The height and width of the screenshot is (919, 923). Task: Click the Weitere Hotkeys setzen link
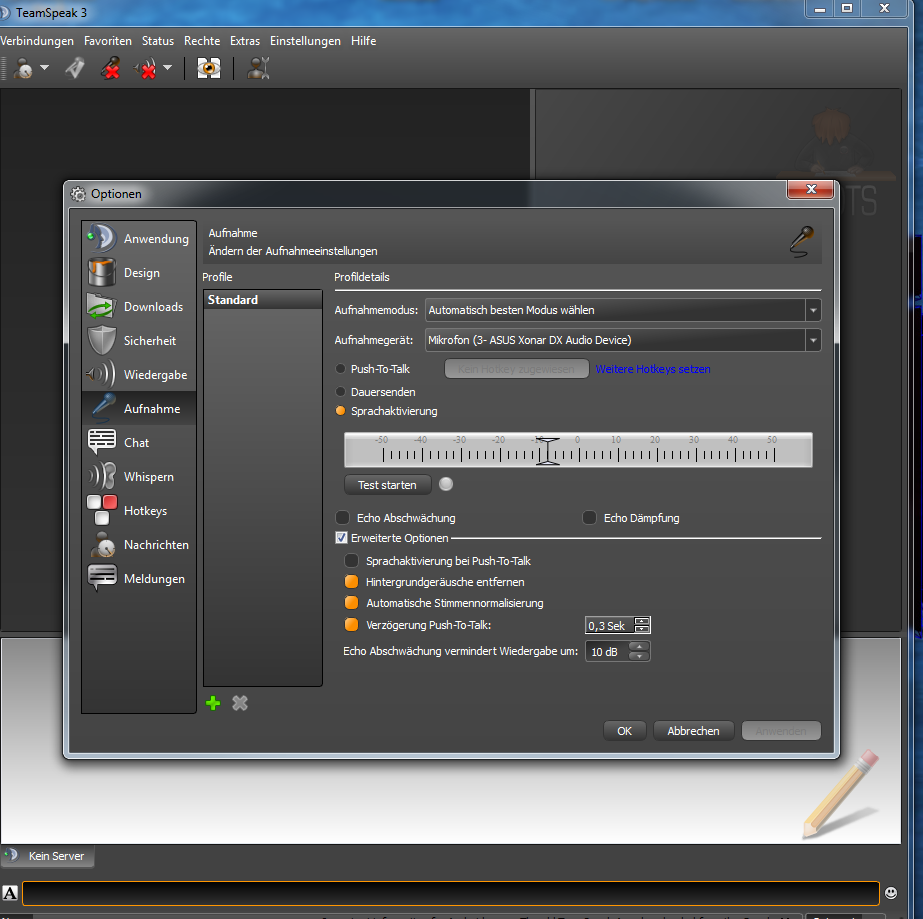tap(653, 369)
